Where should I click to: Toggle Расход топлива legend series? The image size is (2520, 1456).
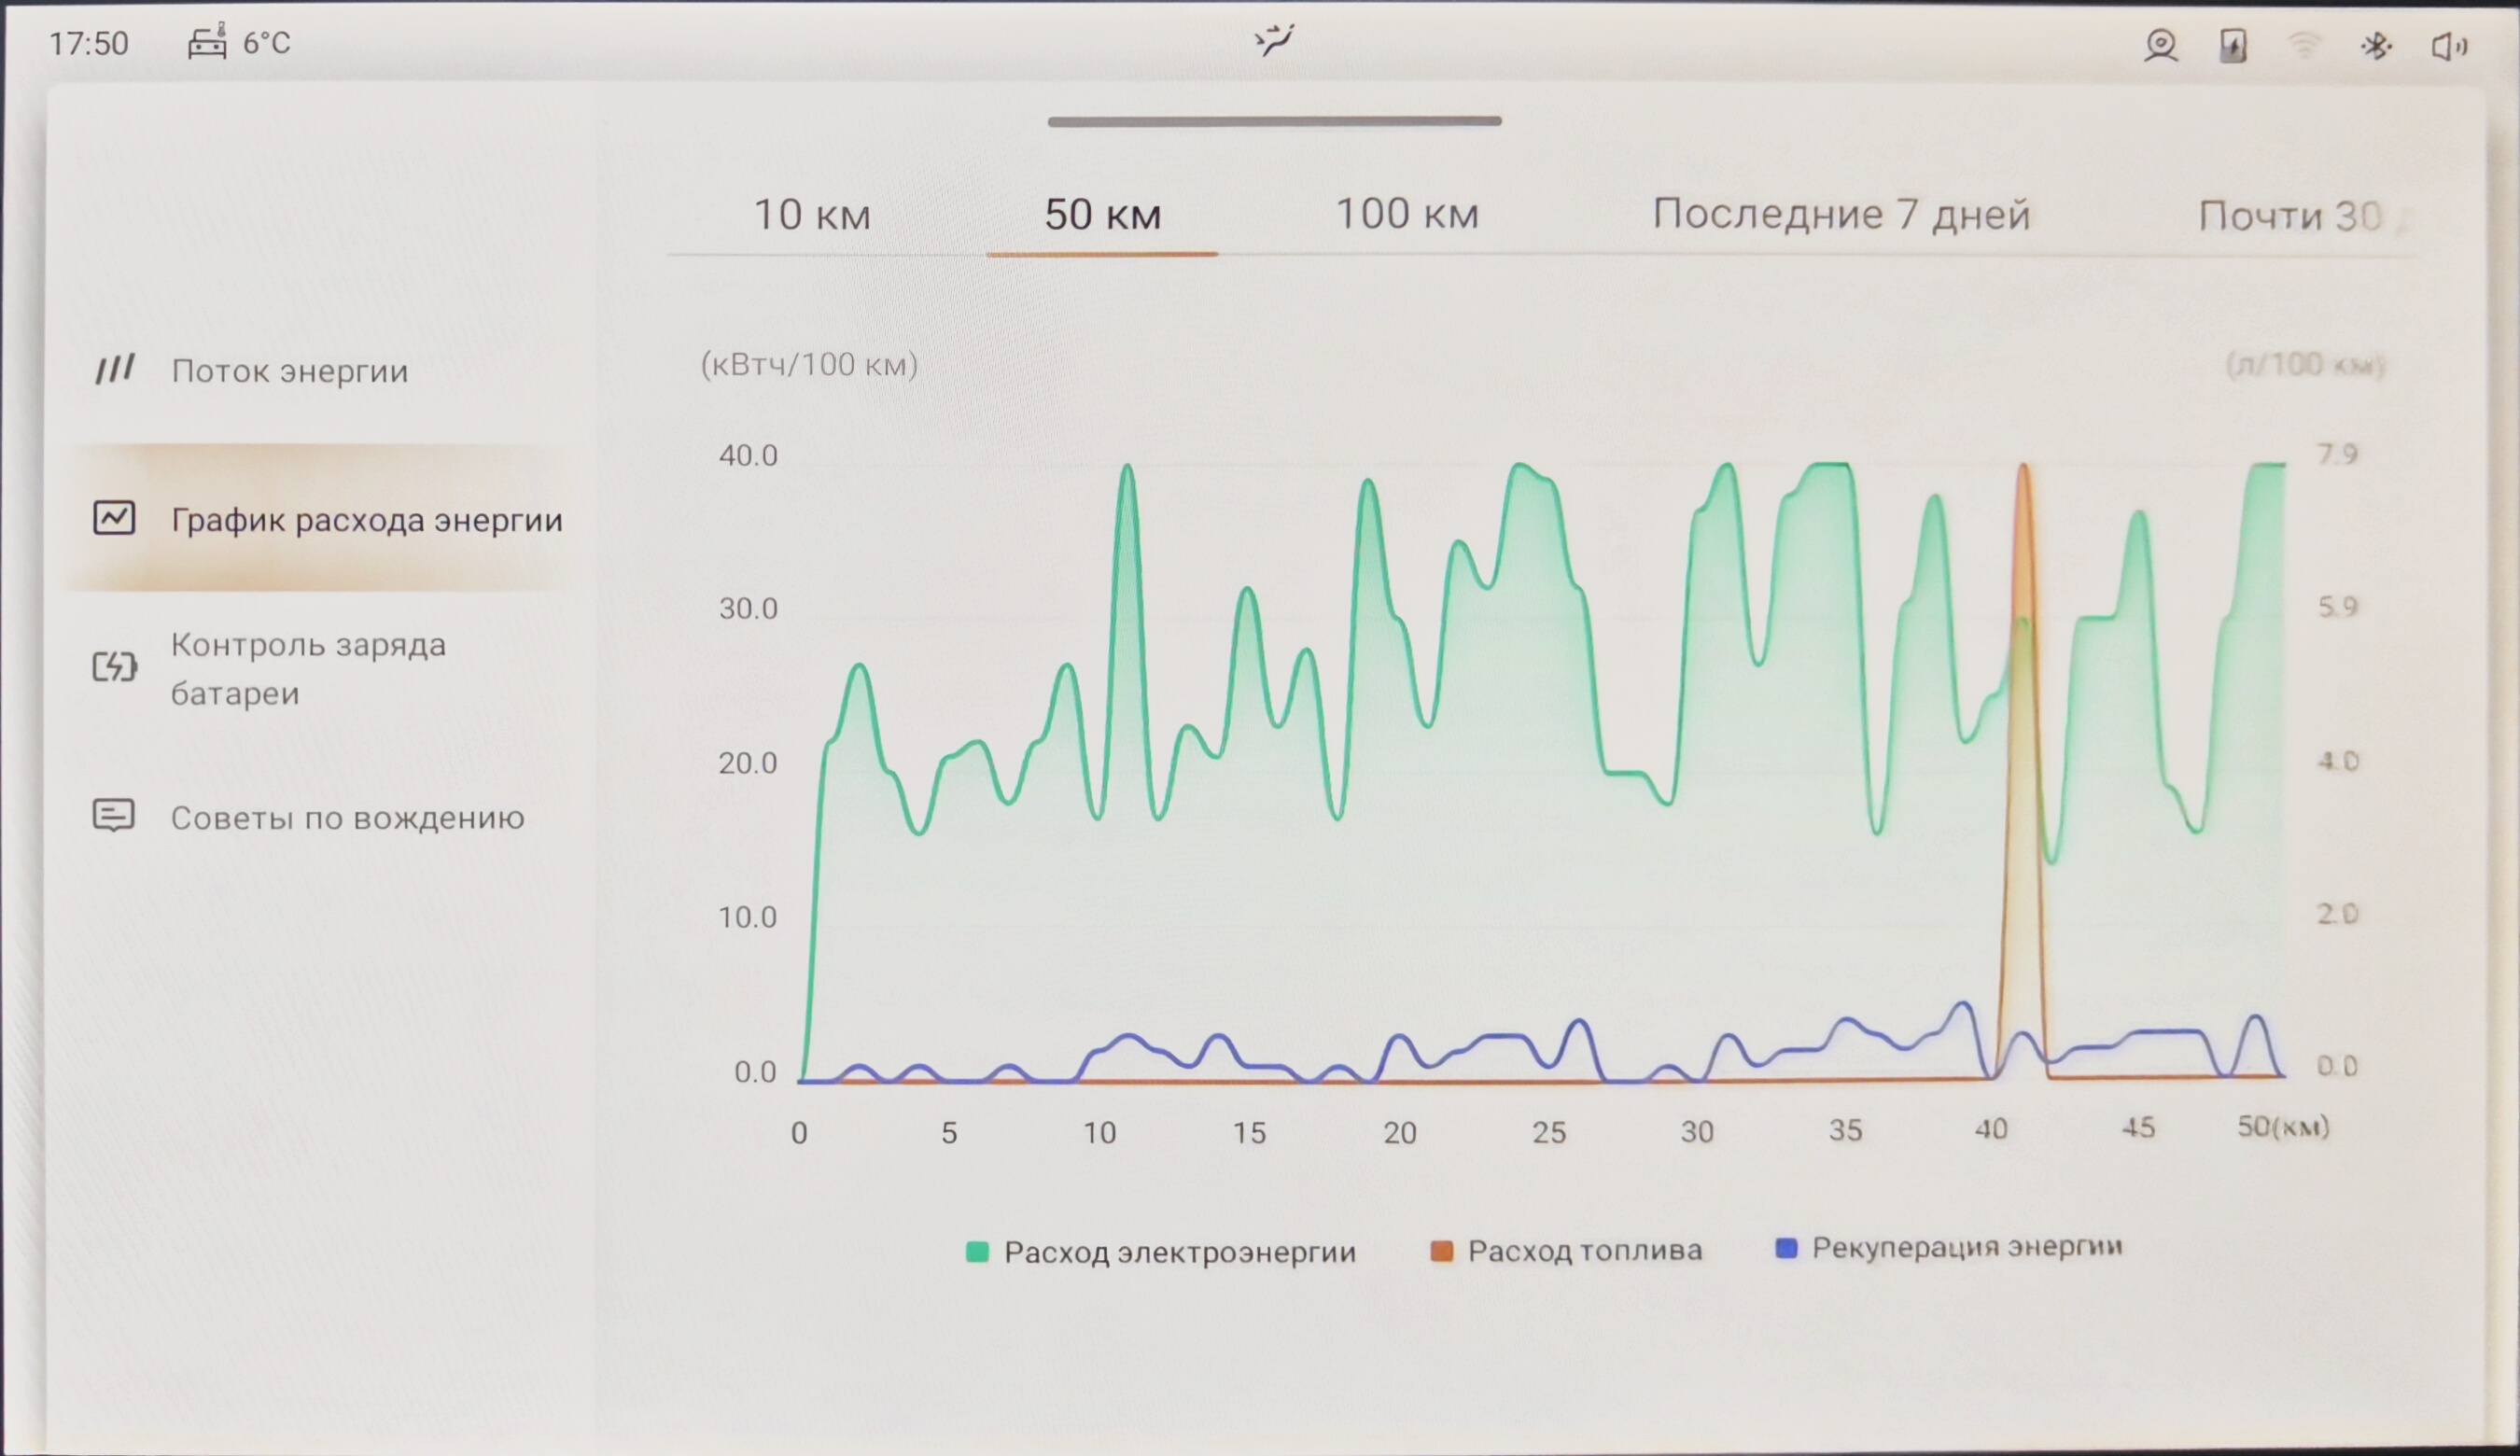(1566, 1251)
